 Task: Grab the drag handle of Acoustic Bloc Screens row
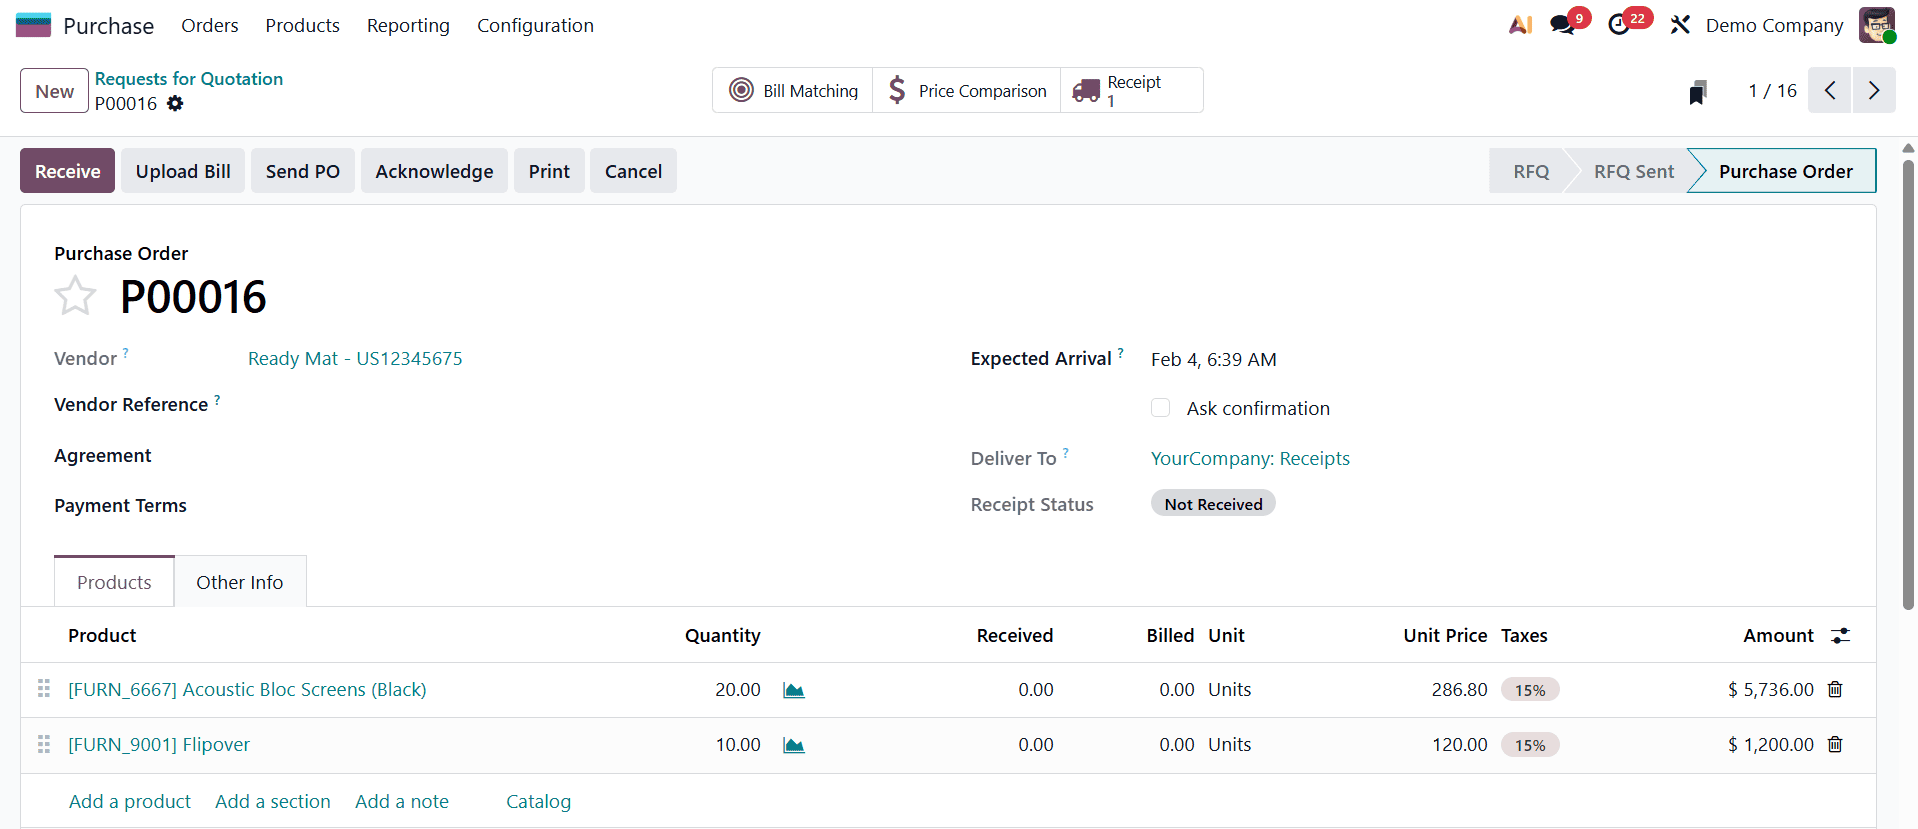(x=44, y=688)
